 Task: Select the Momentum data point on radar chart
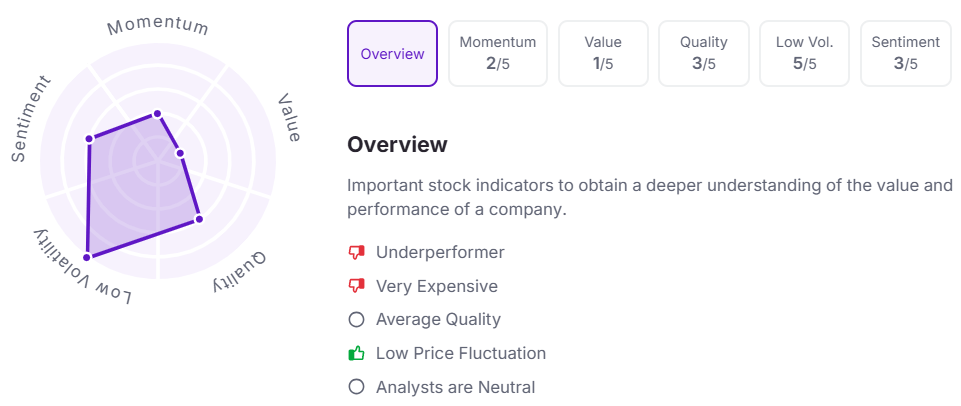[x=158, y=113]
